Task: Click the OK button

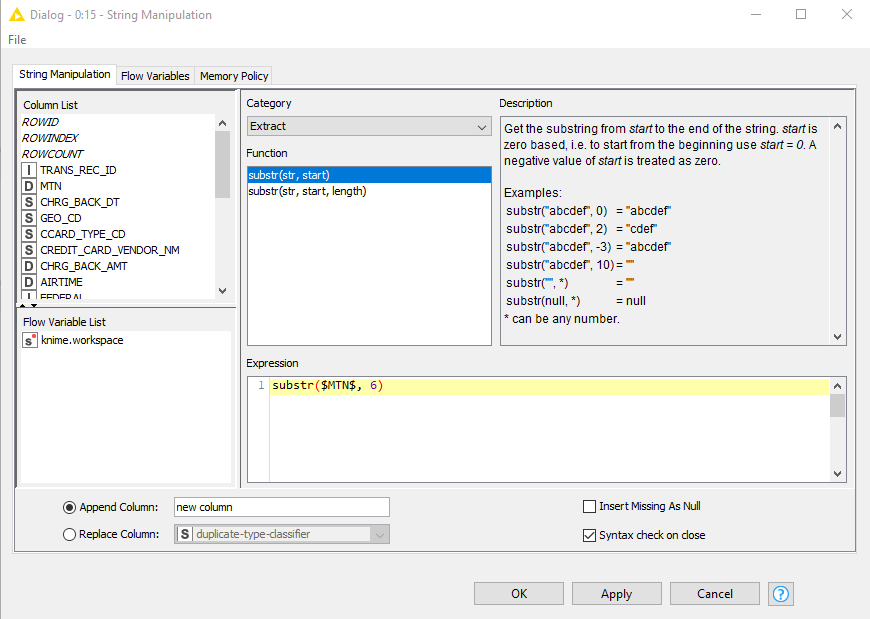Action: tap(519, 594)
